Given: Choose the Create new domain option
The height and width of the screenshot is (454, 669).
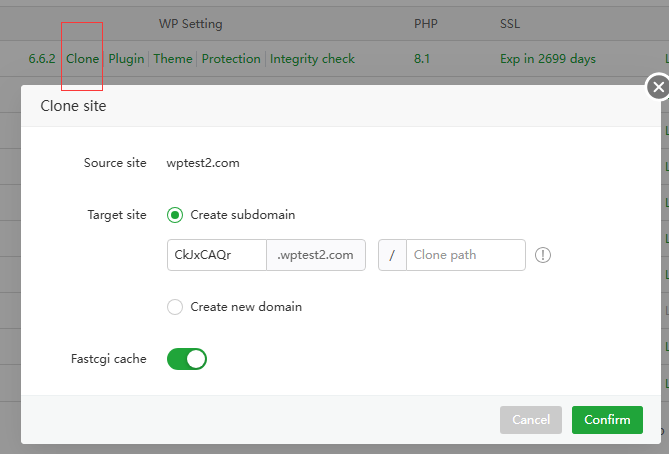Looking at the screenshot, I should pos(175,307).
